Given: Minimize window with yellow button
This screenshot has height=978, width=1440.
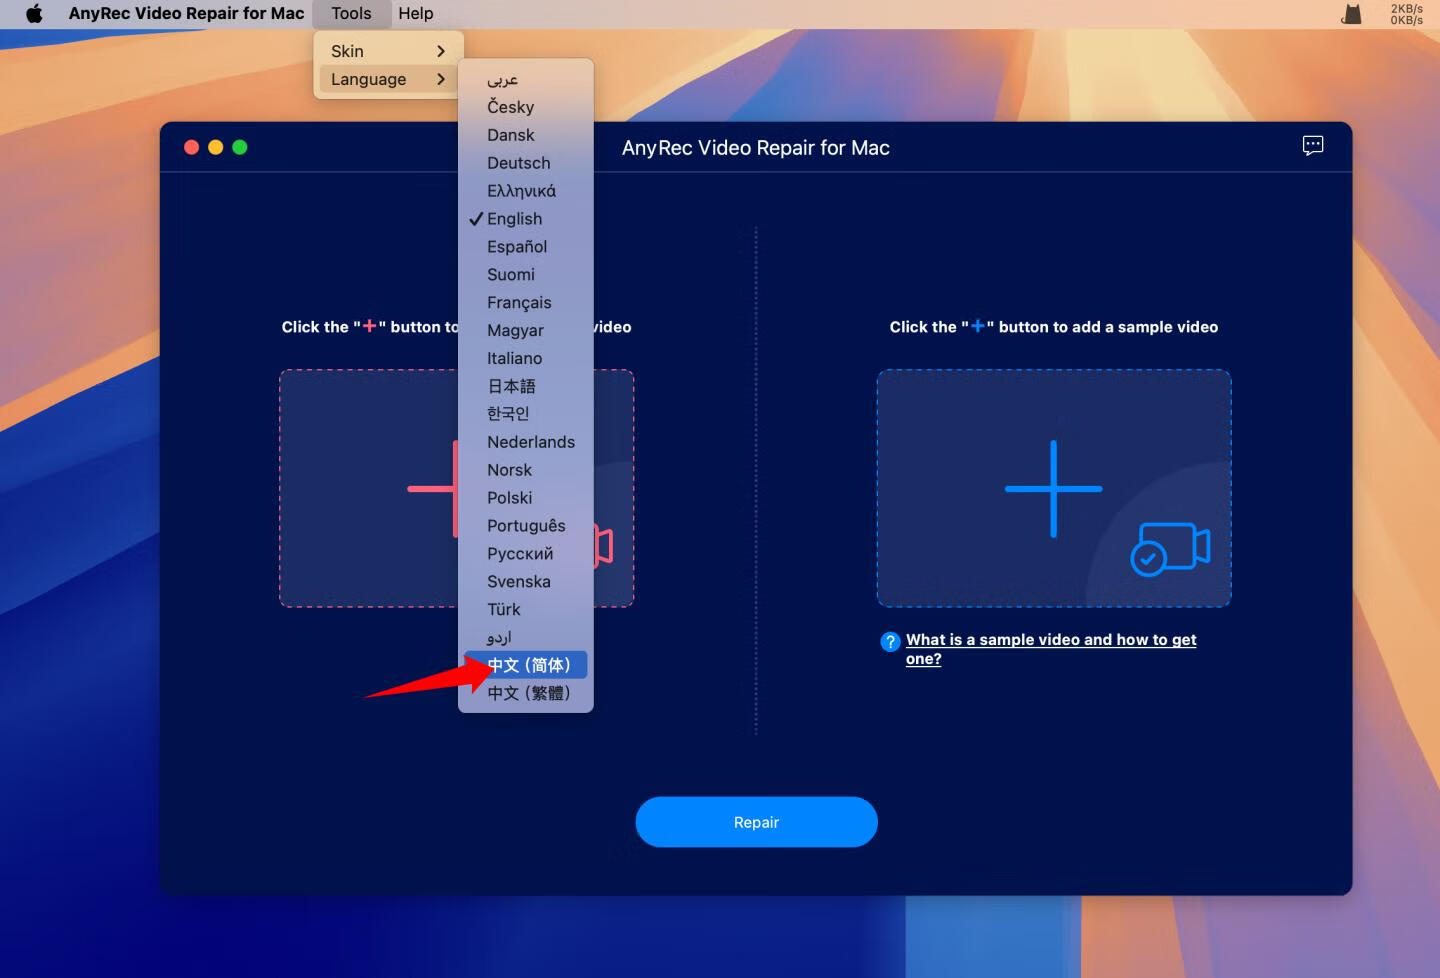Looking at the screenshot, I should pos(216,147).
